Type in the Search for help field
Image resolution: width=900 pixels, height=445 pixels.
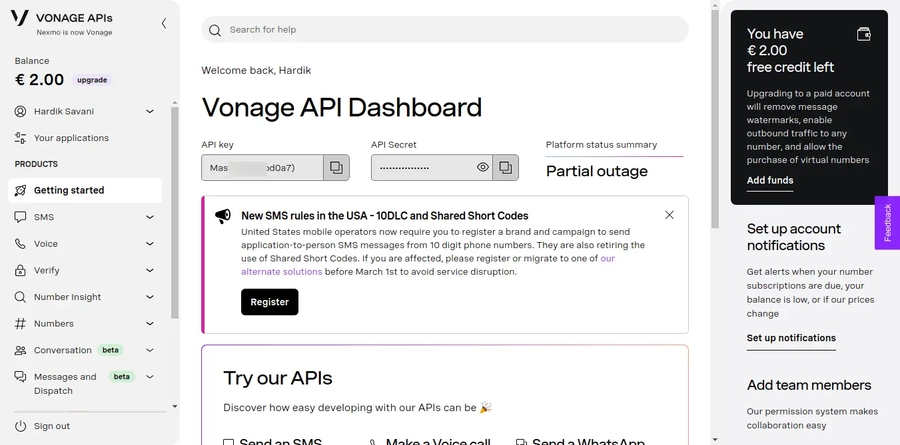coord(450,30)
